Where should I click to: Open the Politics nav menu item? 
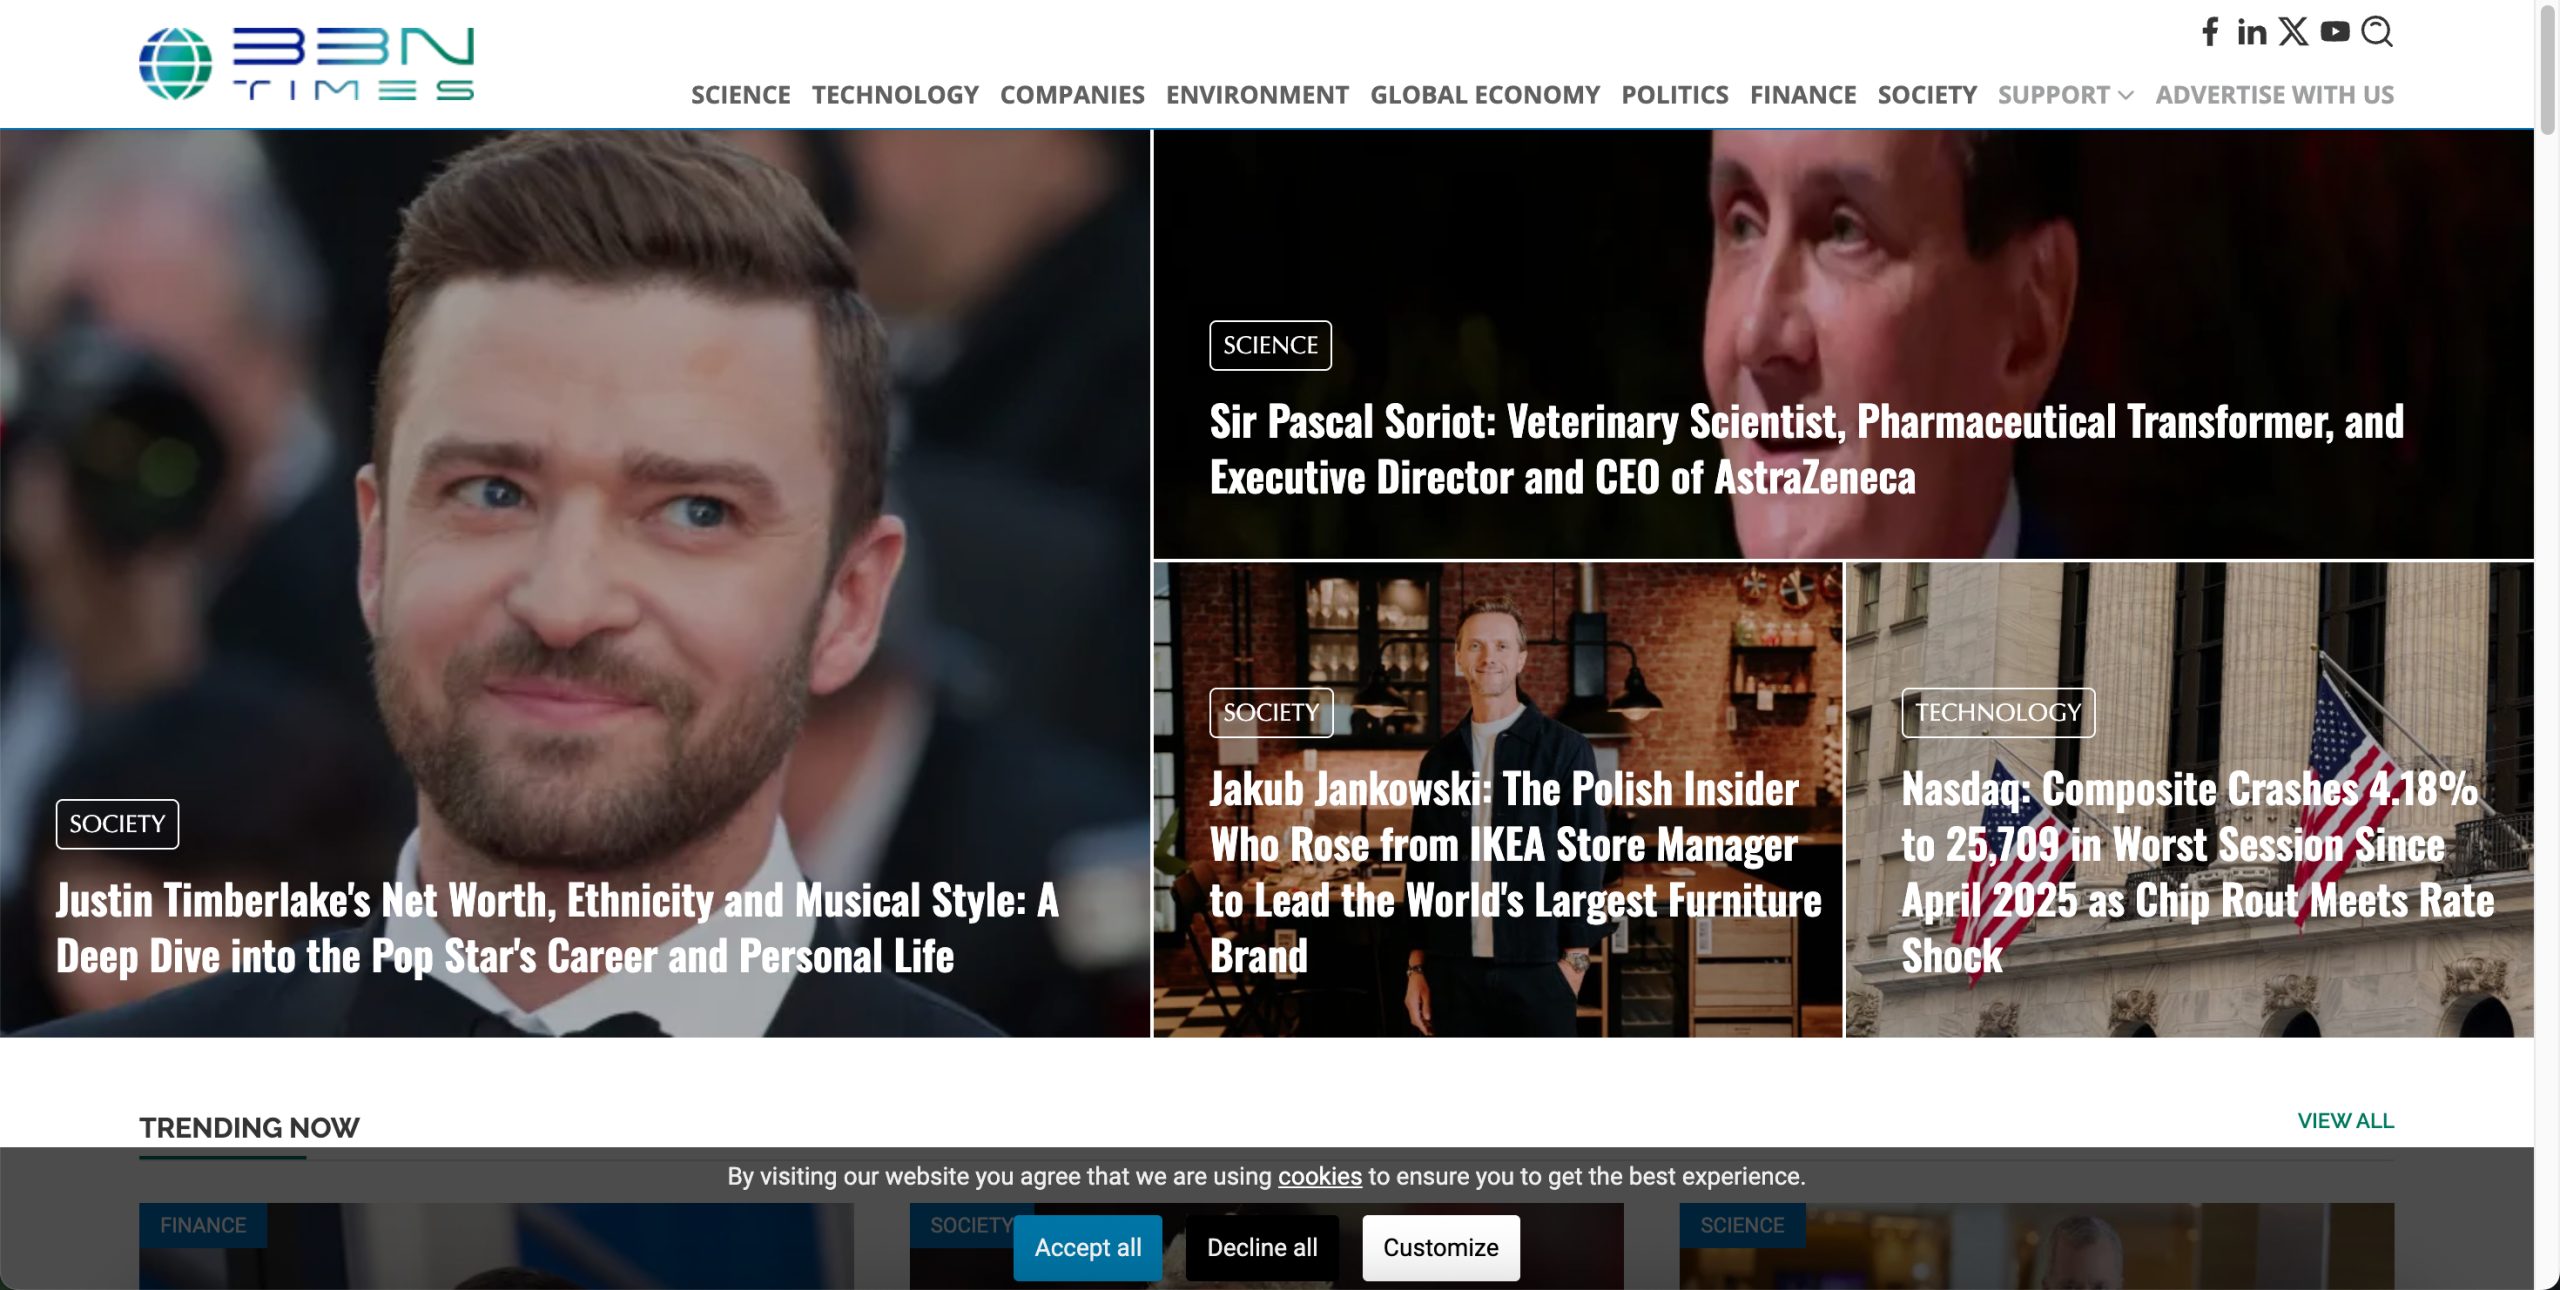1675,95
